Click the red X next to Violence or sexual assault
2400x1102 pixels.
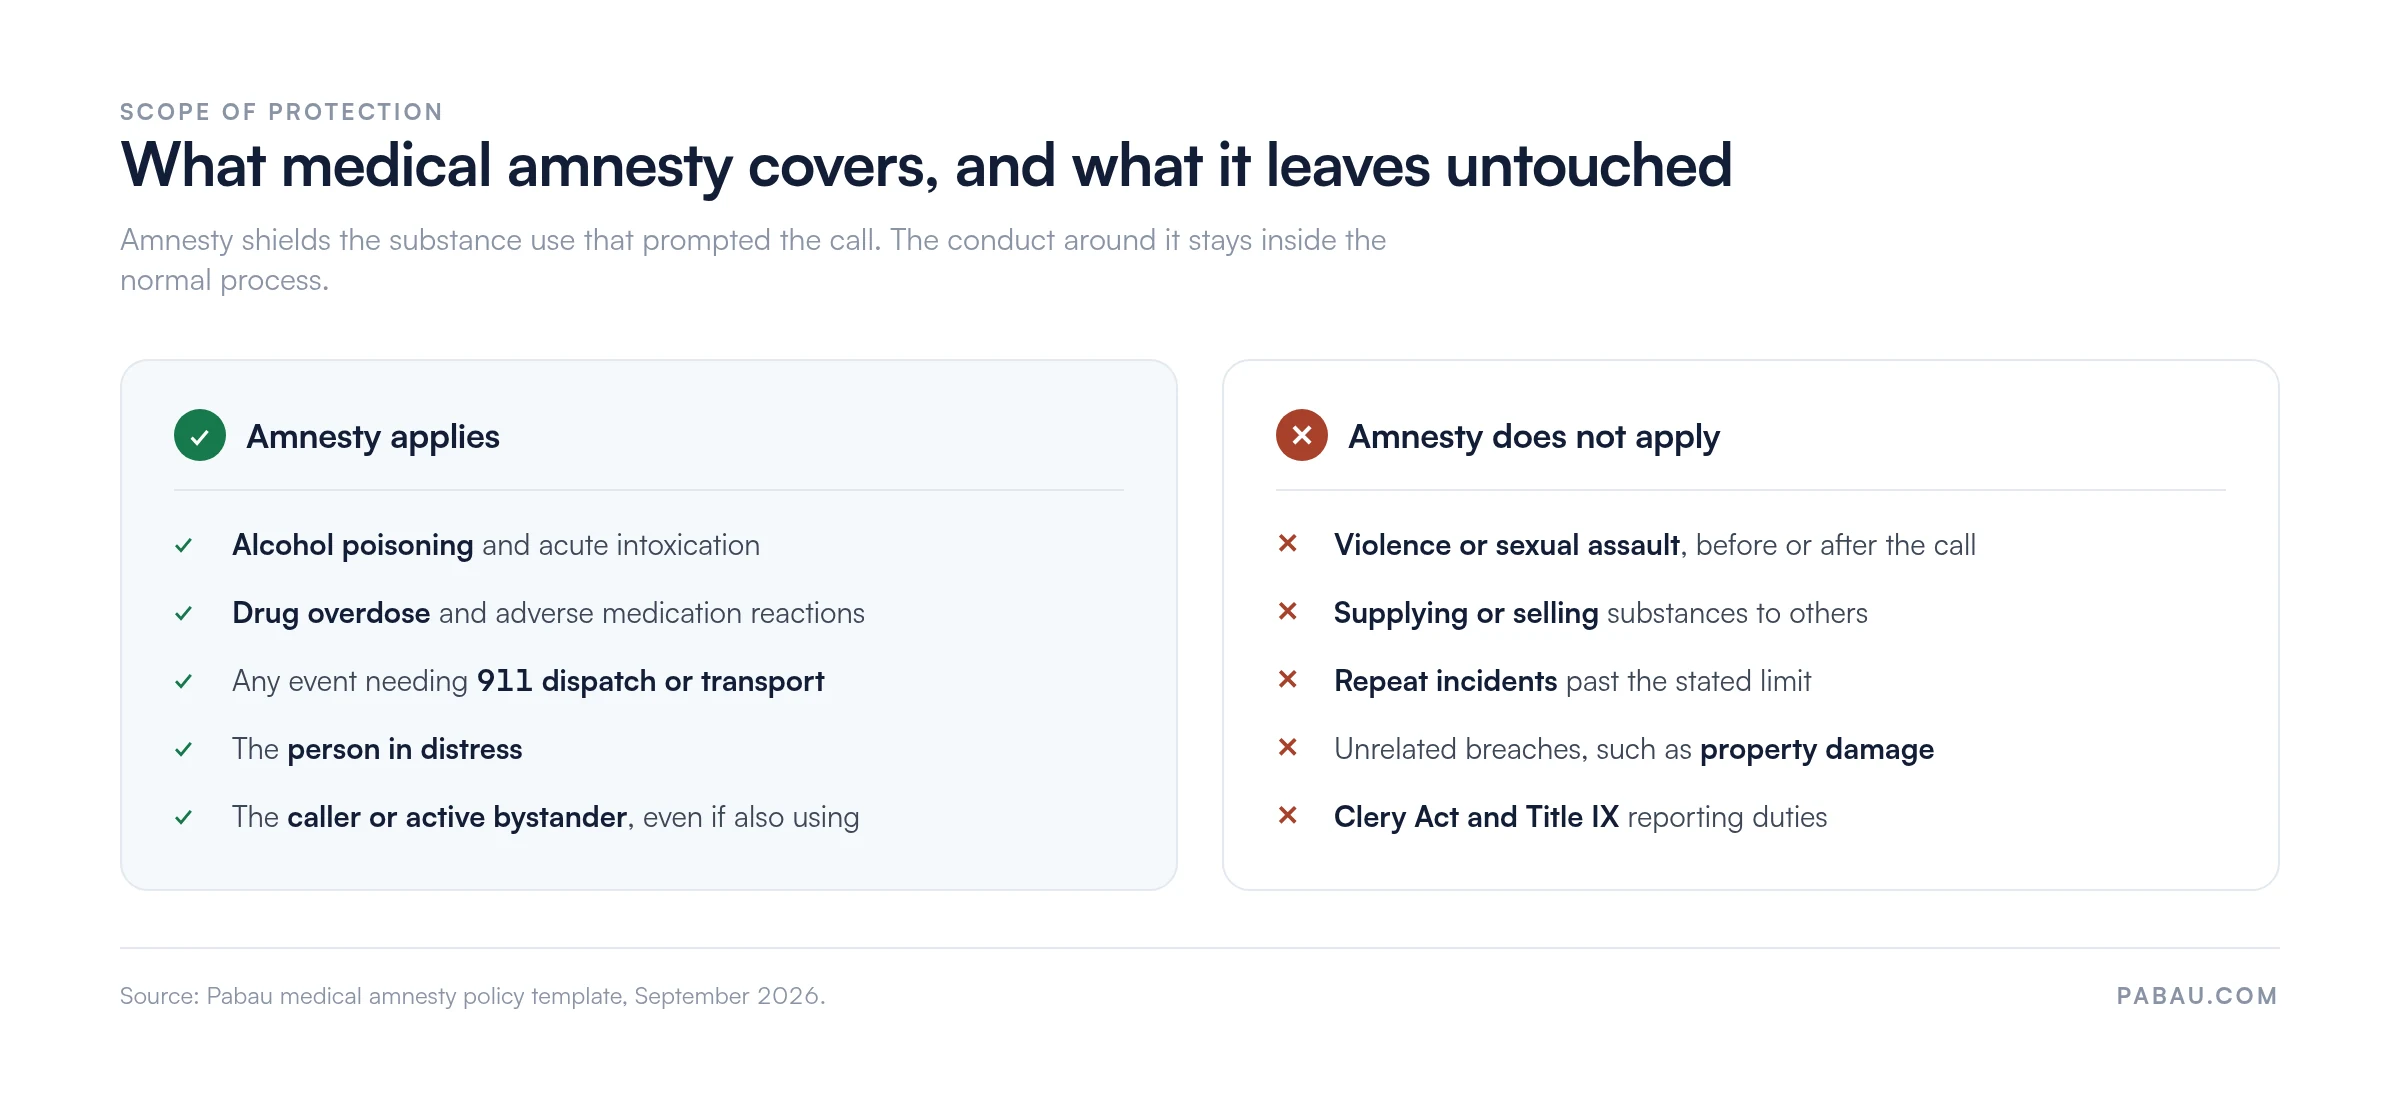[x=1288, y=543]
